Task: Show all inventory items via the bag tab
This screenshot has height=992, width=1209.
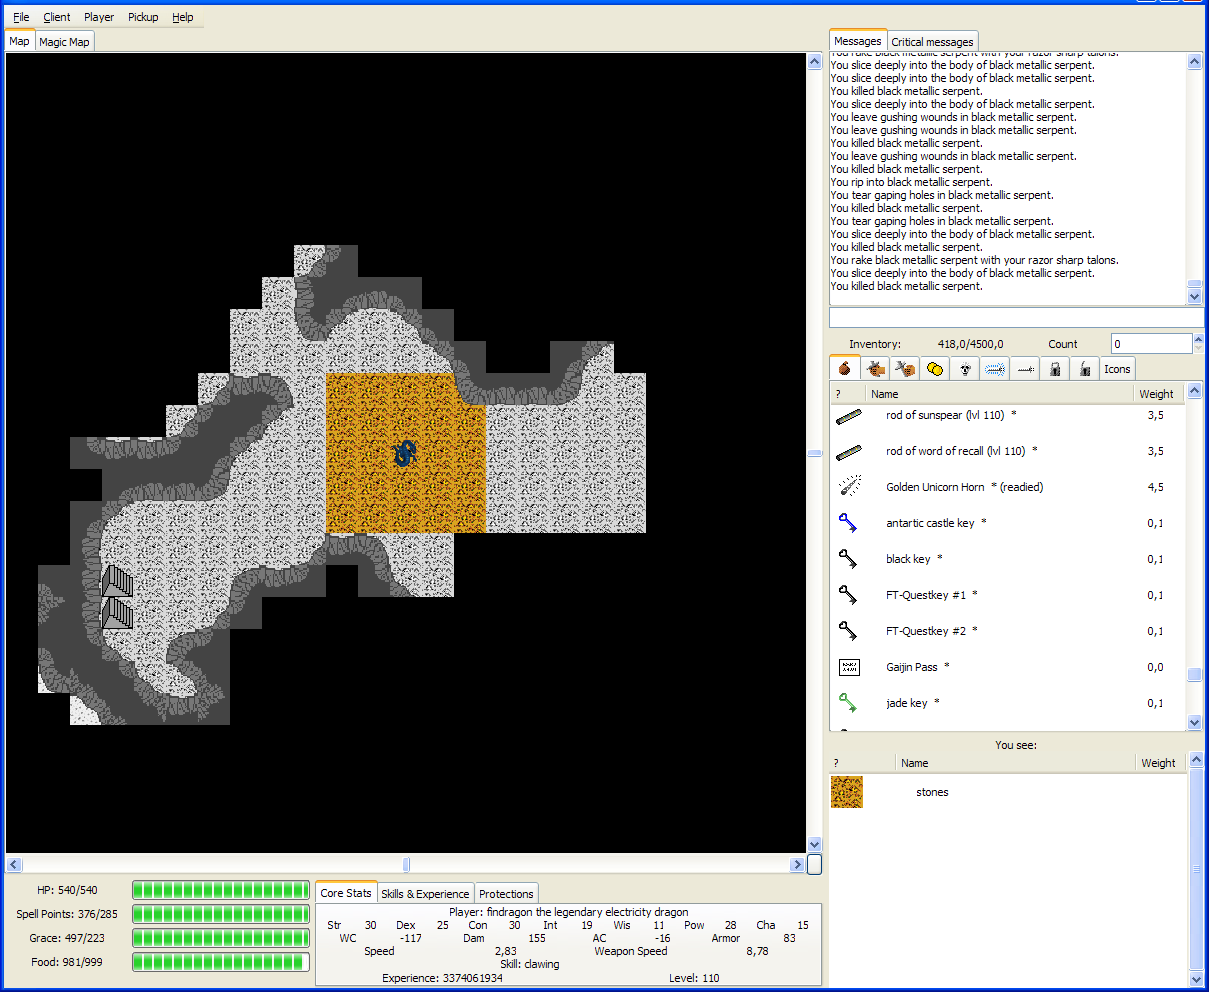Action: (x=845, y=368)
